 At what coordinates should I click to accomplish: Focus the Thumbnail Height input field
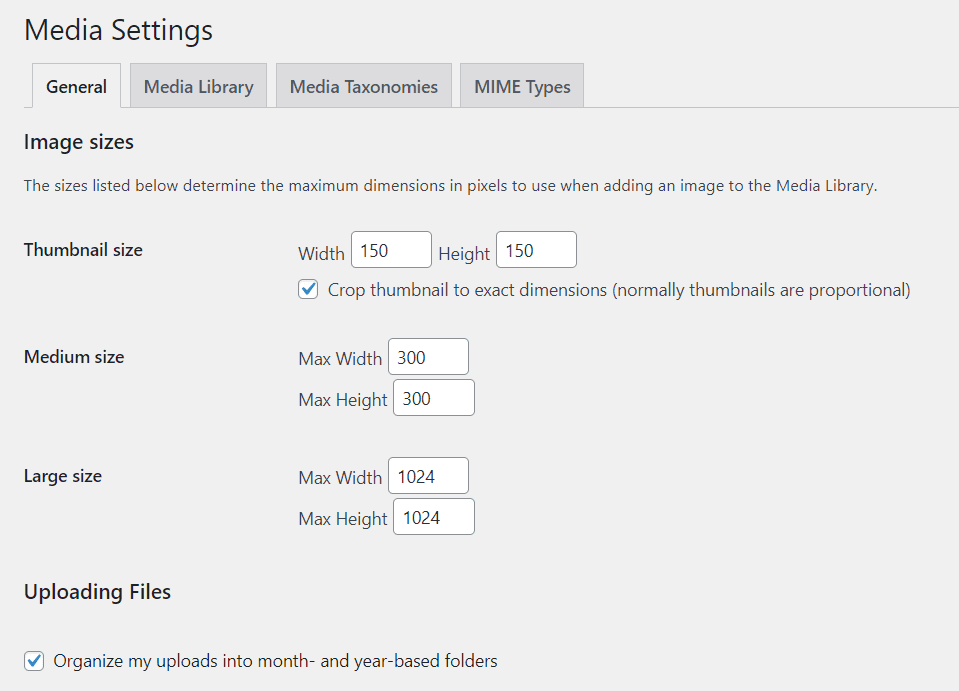click(536, 250)
